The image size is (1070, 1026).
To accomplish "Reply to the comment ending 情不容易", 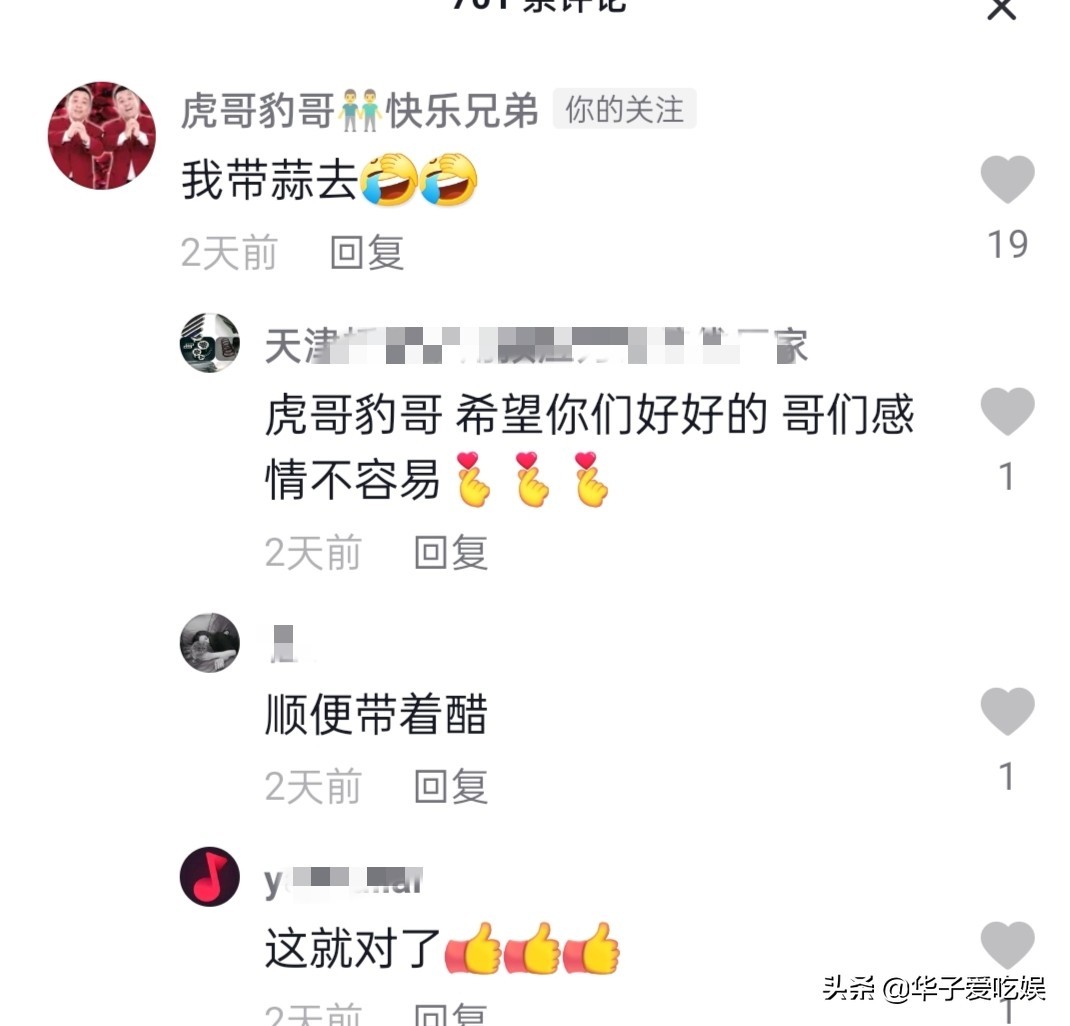I will (451, 552).
